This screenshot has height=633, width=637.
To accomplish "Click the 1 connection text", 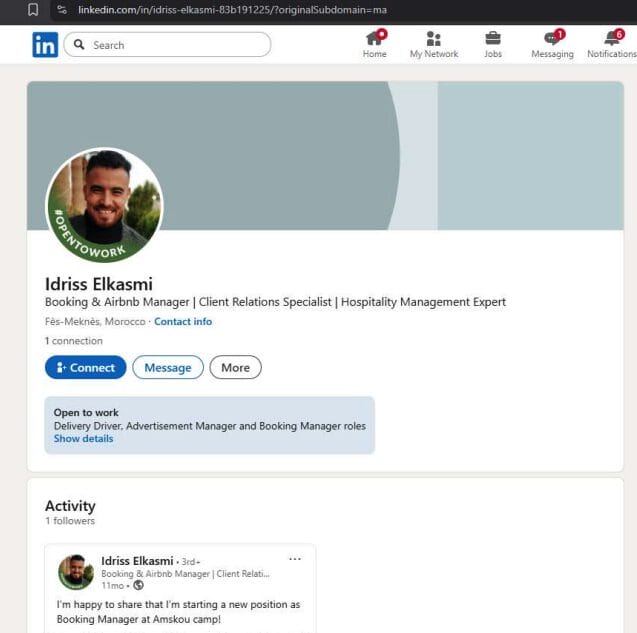I will pyautogui.click(x=74, y=341).
